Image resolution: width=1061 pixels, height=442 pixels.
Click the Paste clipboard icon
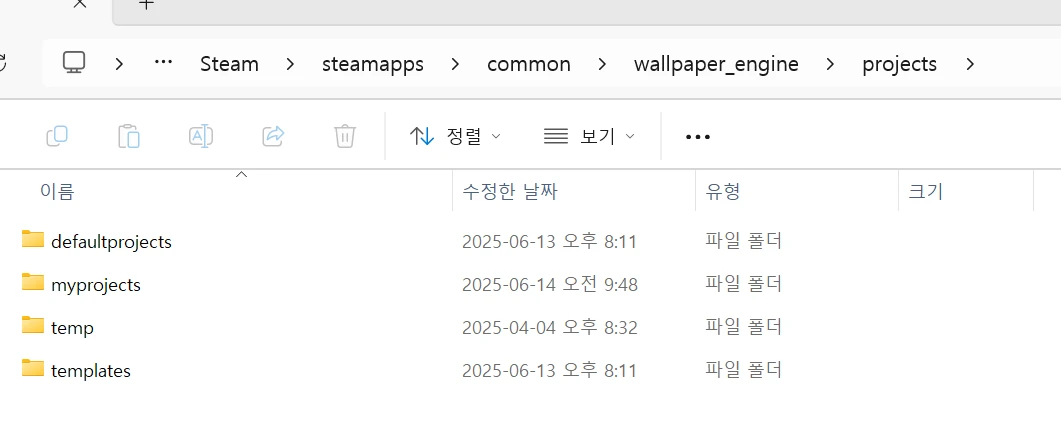pyautogui.click(x=129, y=136)
